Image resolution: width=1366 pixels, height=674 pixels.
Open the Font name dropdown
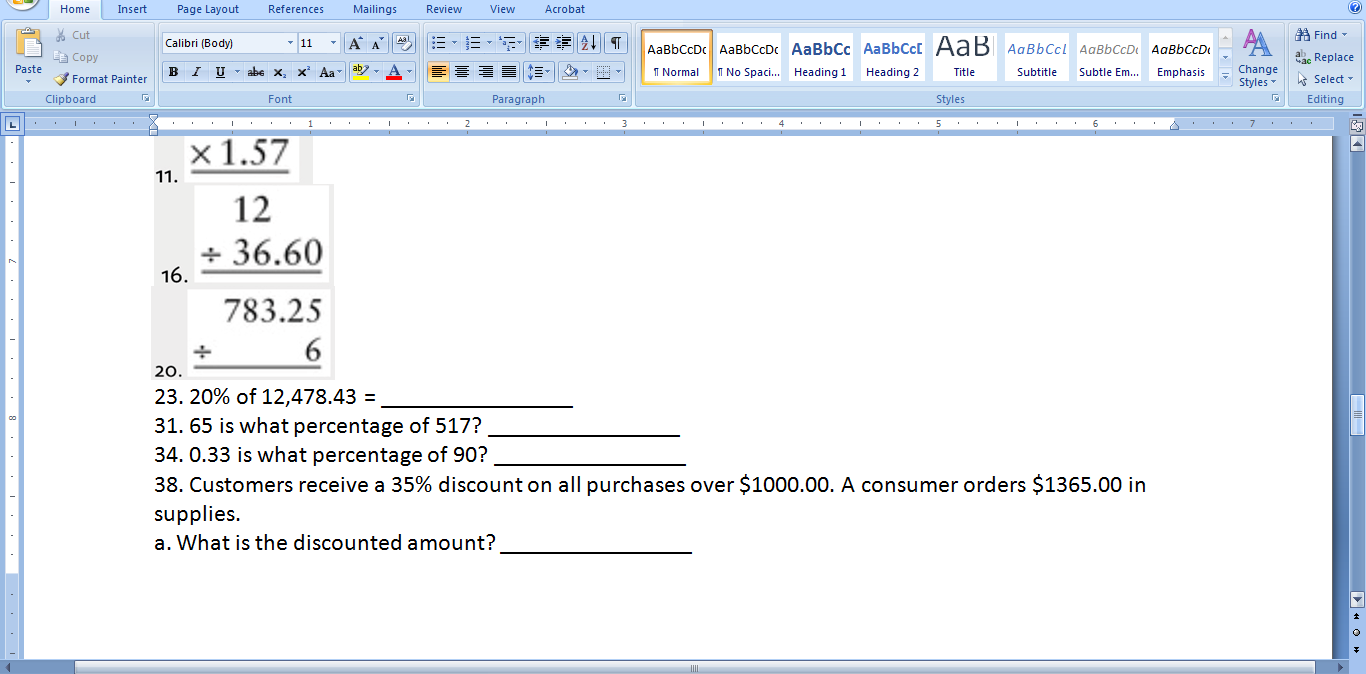(x=290, y=42)
